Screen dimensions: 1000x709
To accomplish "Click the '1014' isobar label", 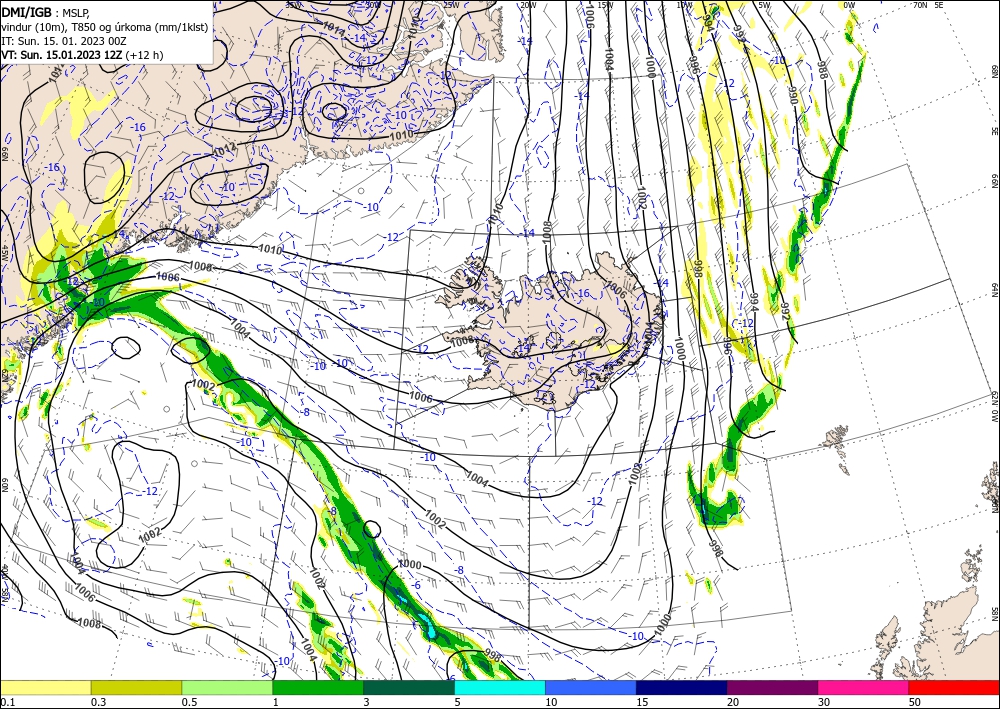I will click(333, 30).
